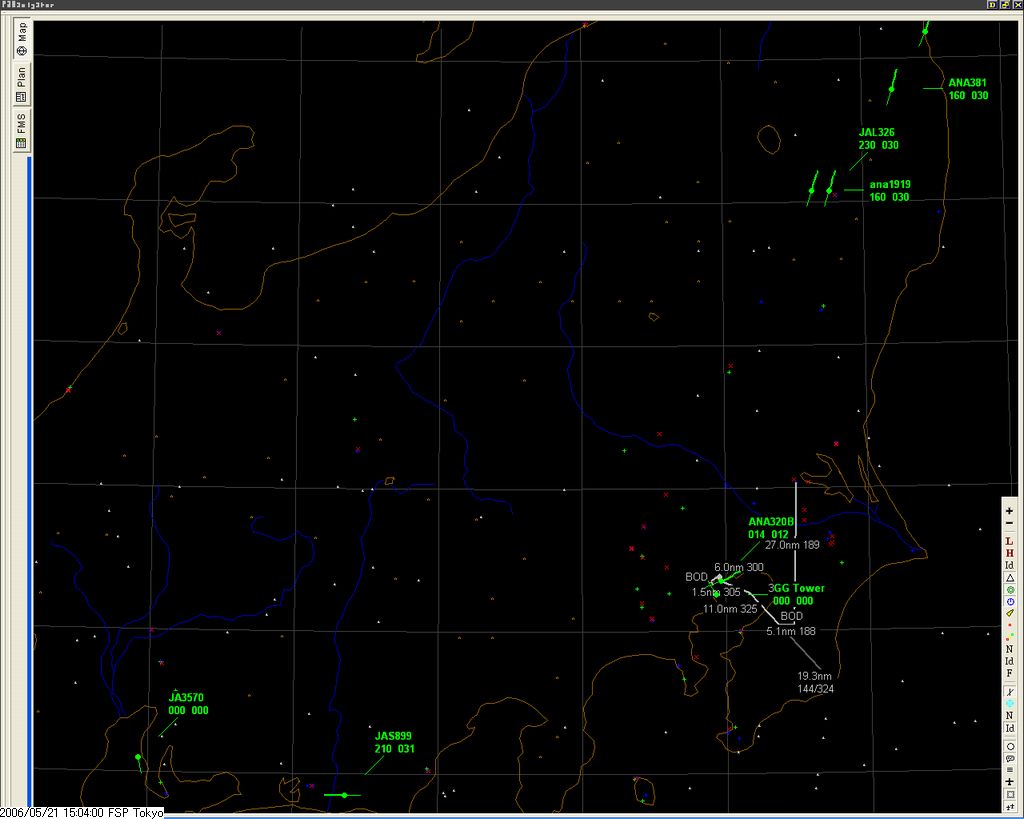Toggle the green circle symbol button
Viewport: 1024px width, 819px height.
[x=1010, y=589]
